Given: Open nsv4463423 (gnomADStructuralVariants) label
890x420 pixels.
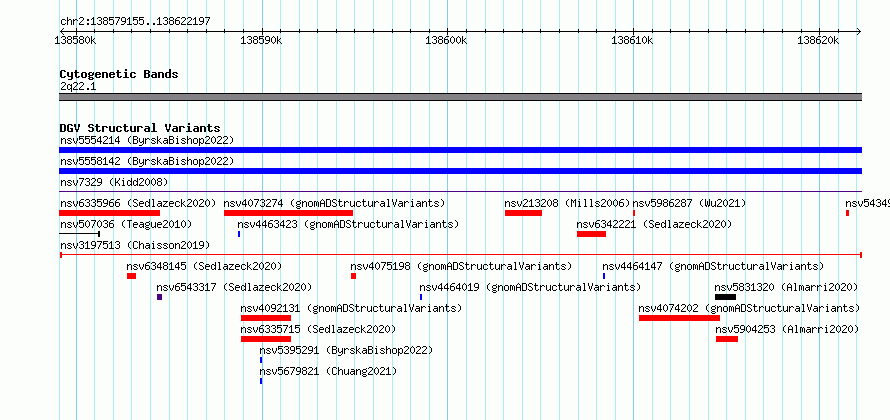Looking at the screenshot, I should click(348, 224).
